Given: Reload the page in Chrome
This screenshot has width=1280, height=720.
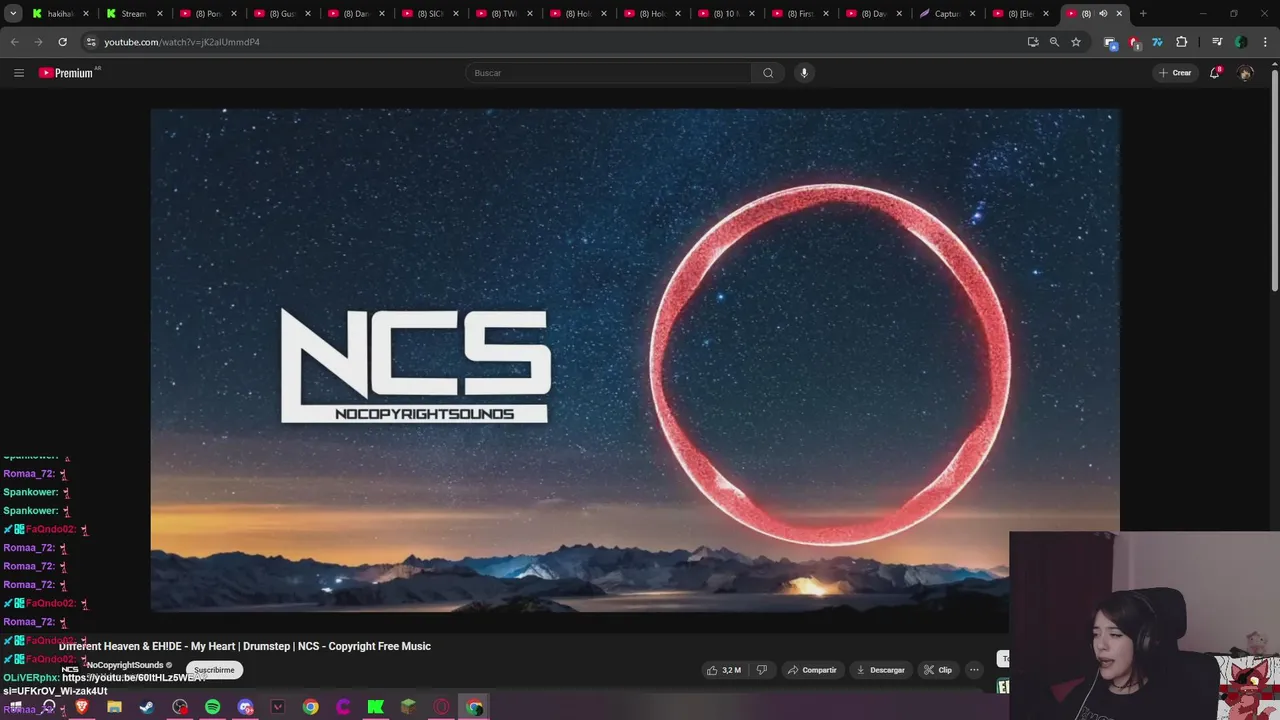Looking at the screenshot, I should tap(62, 42).
